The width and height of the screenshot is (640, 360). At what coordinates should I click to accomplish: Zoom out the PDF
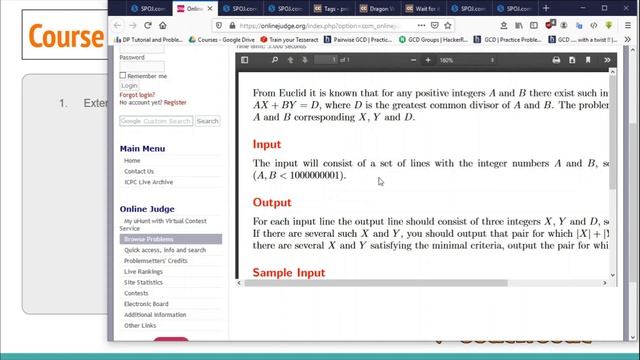[x=413, y=60]
